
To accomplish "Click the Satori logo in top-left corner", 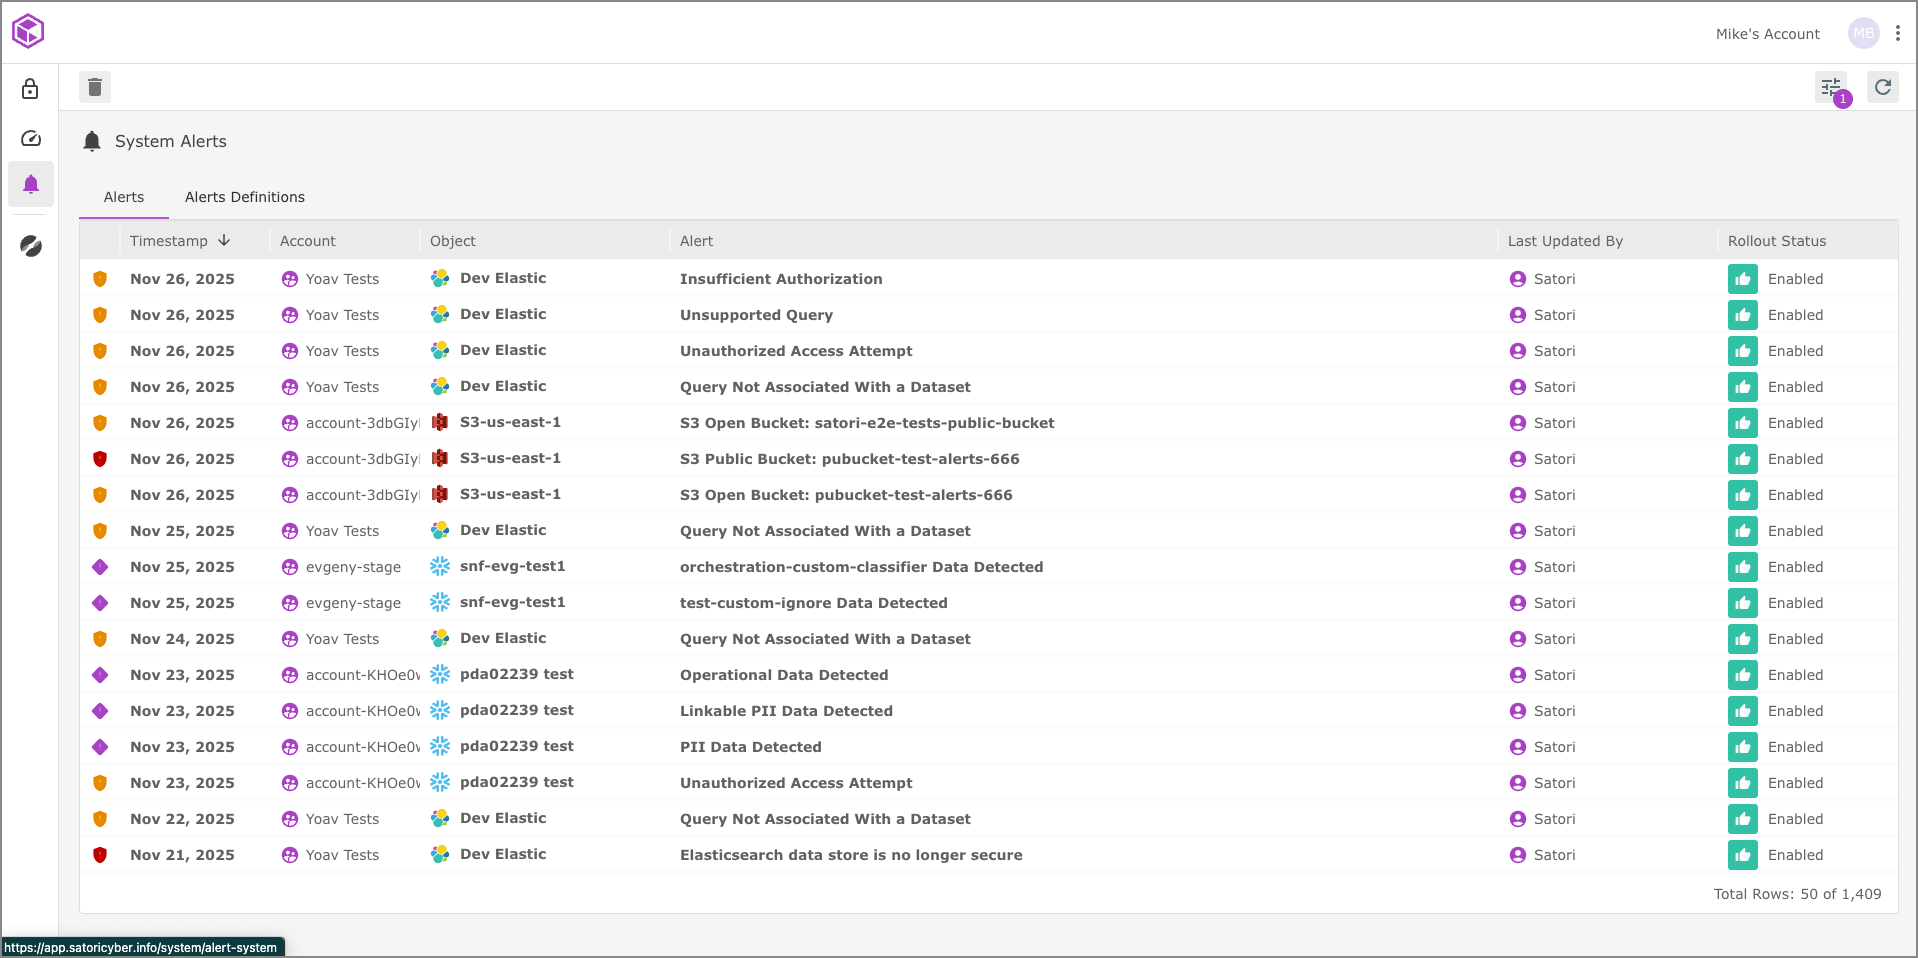I will (28, 32).
